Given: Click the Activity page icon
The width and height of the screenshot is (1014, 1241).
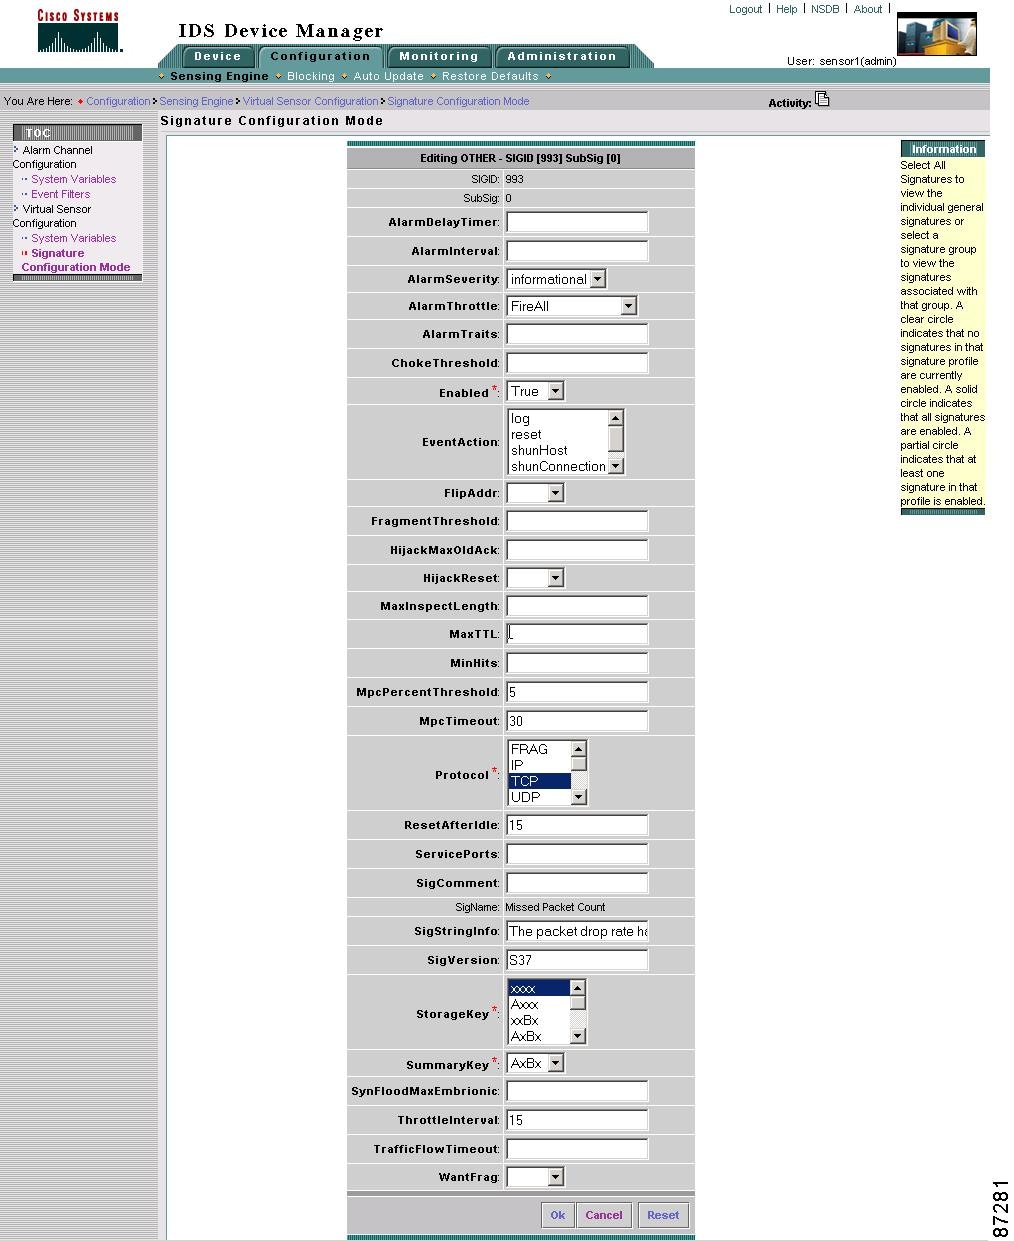Looking at the screenshot, I should tap(822, 98).
